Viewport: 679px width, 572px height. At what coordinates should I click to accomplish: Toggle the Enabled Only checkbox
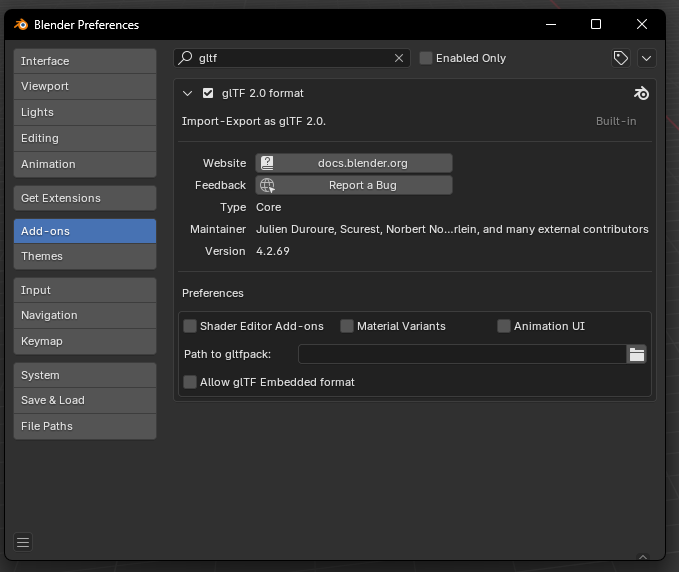(x=426, y=58)
